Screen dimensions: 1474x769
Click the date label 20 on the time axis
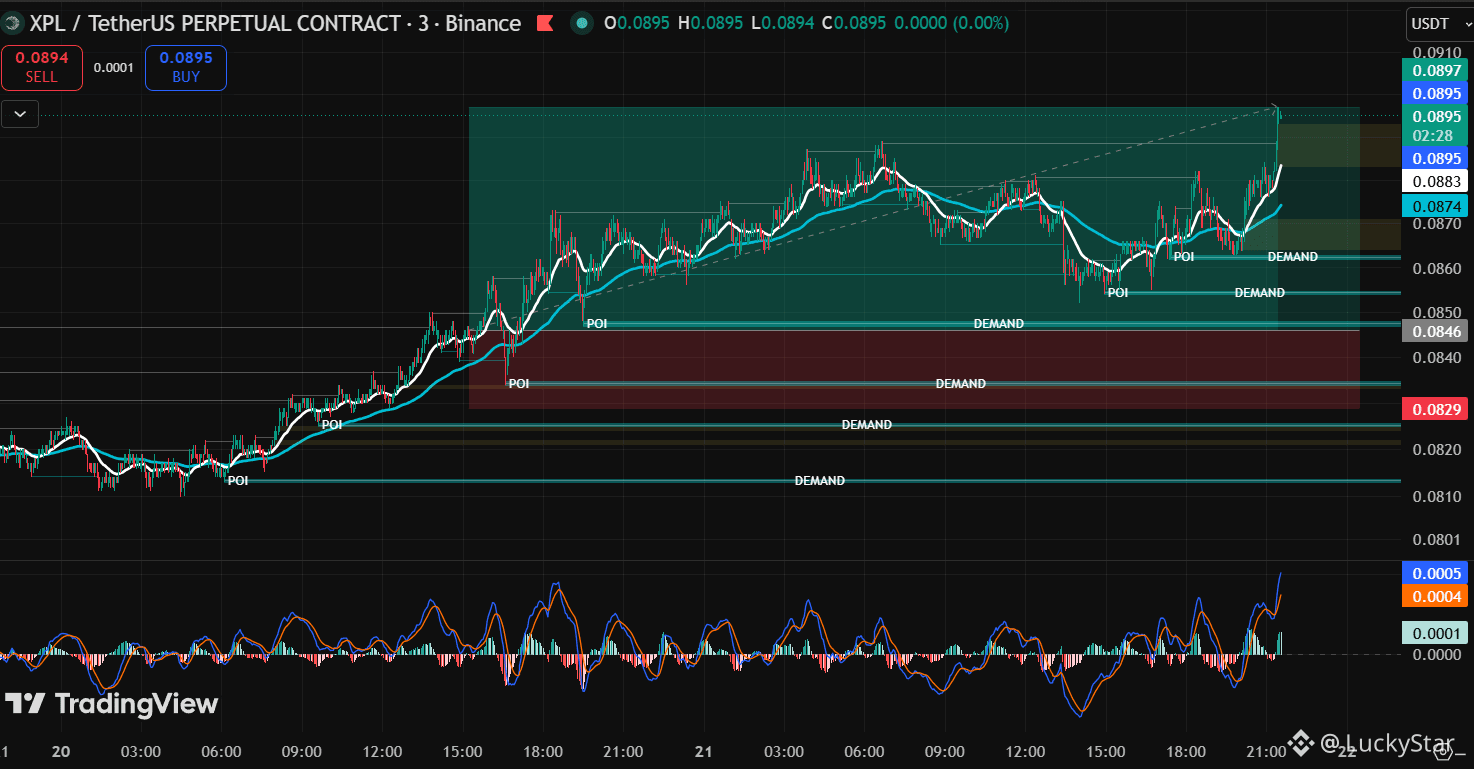point(60,751)
